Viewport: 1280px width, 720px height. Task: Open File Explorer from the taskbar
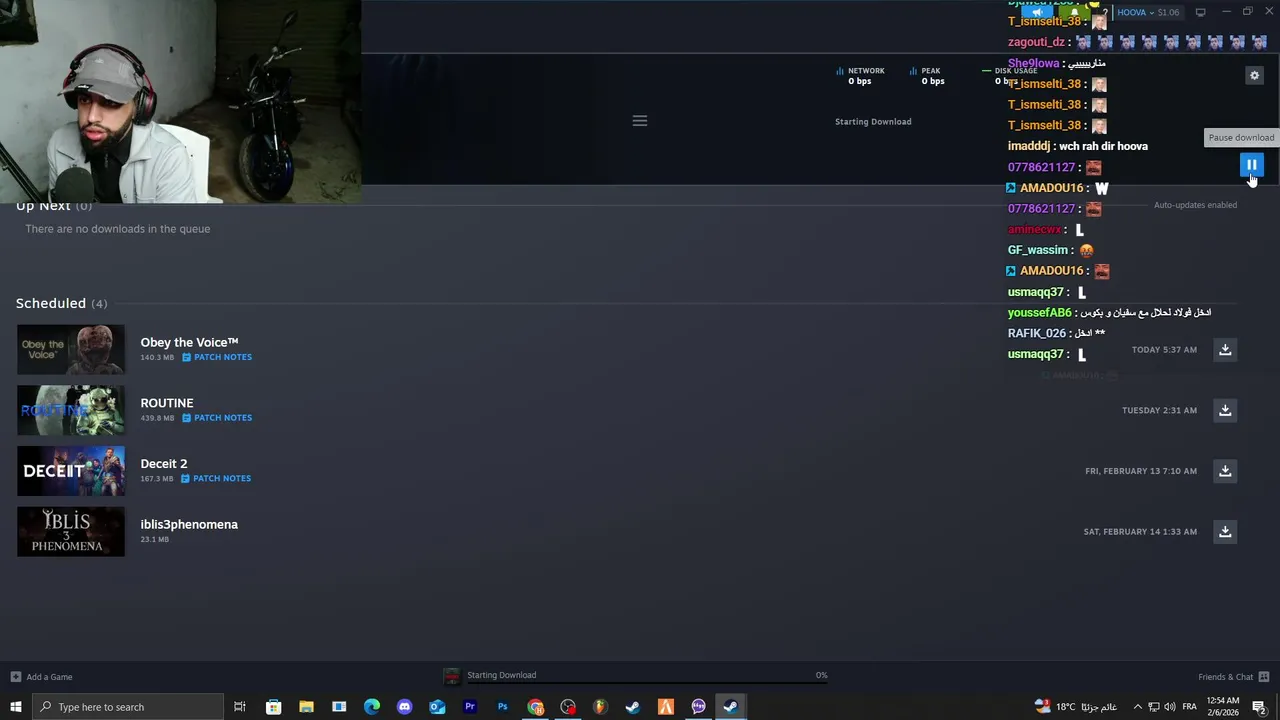pyautogui.click(x=306, y=707)
